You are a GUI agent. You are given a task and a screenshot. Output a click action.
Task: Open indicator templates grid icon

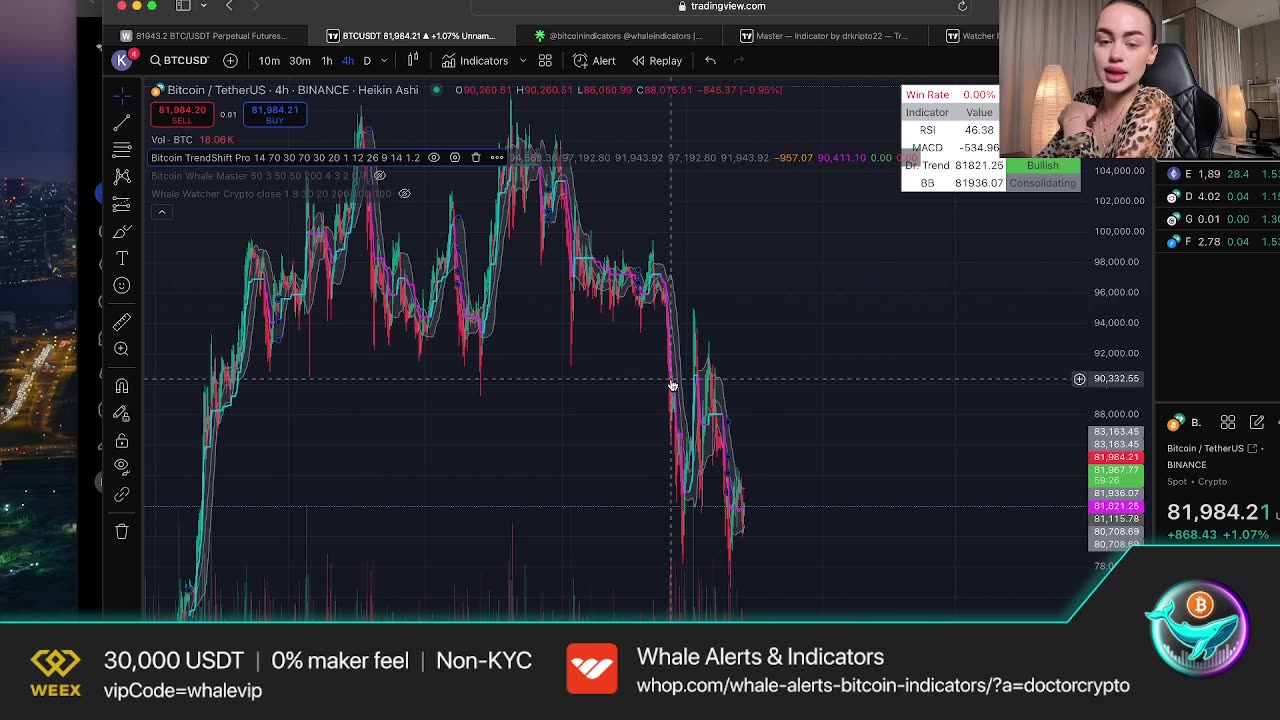[x=545, y=61]
